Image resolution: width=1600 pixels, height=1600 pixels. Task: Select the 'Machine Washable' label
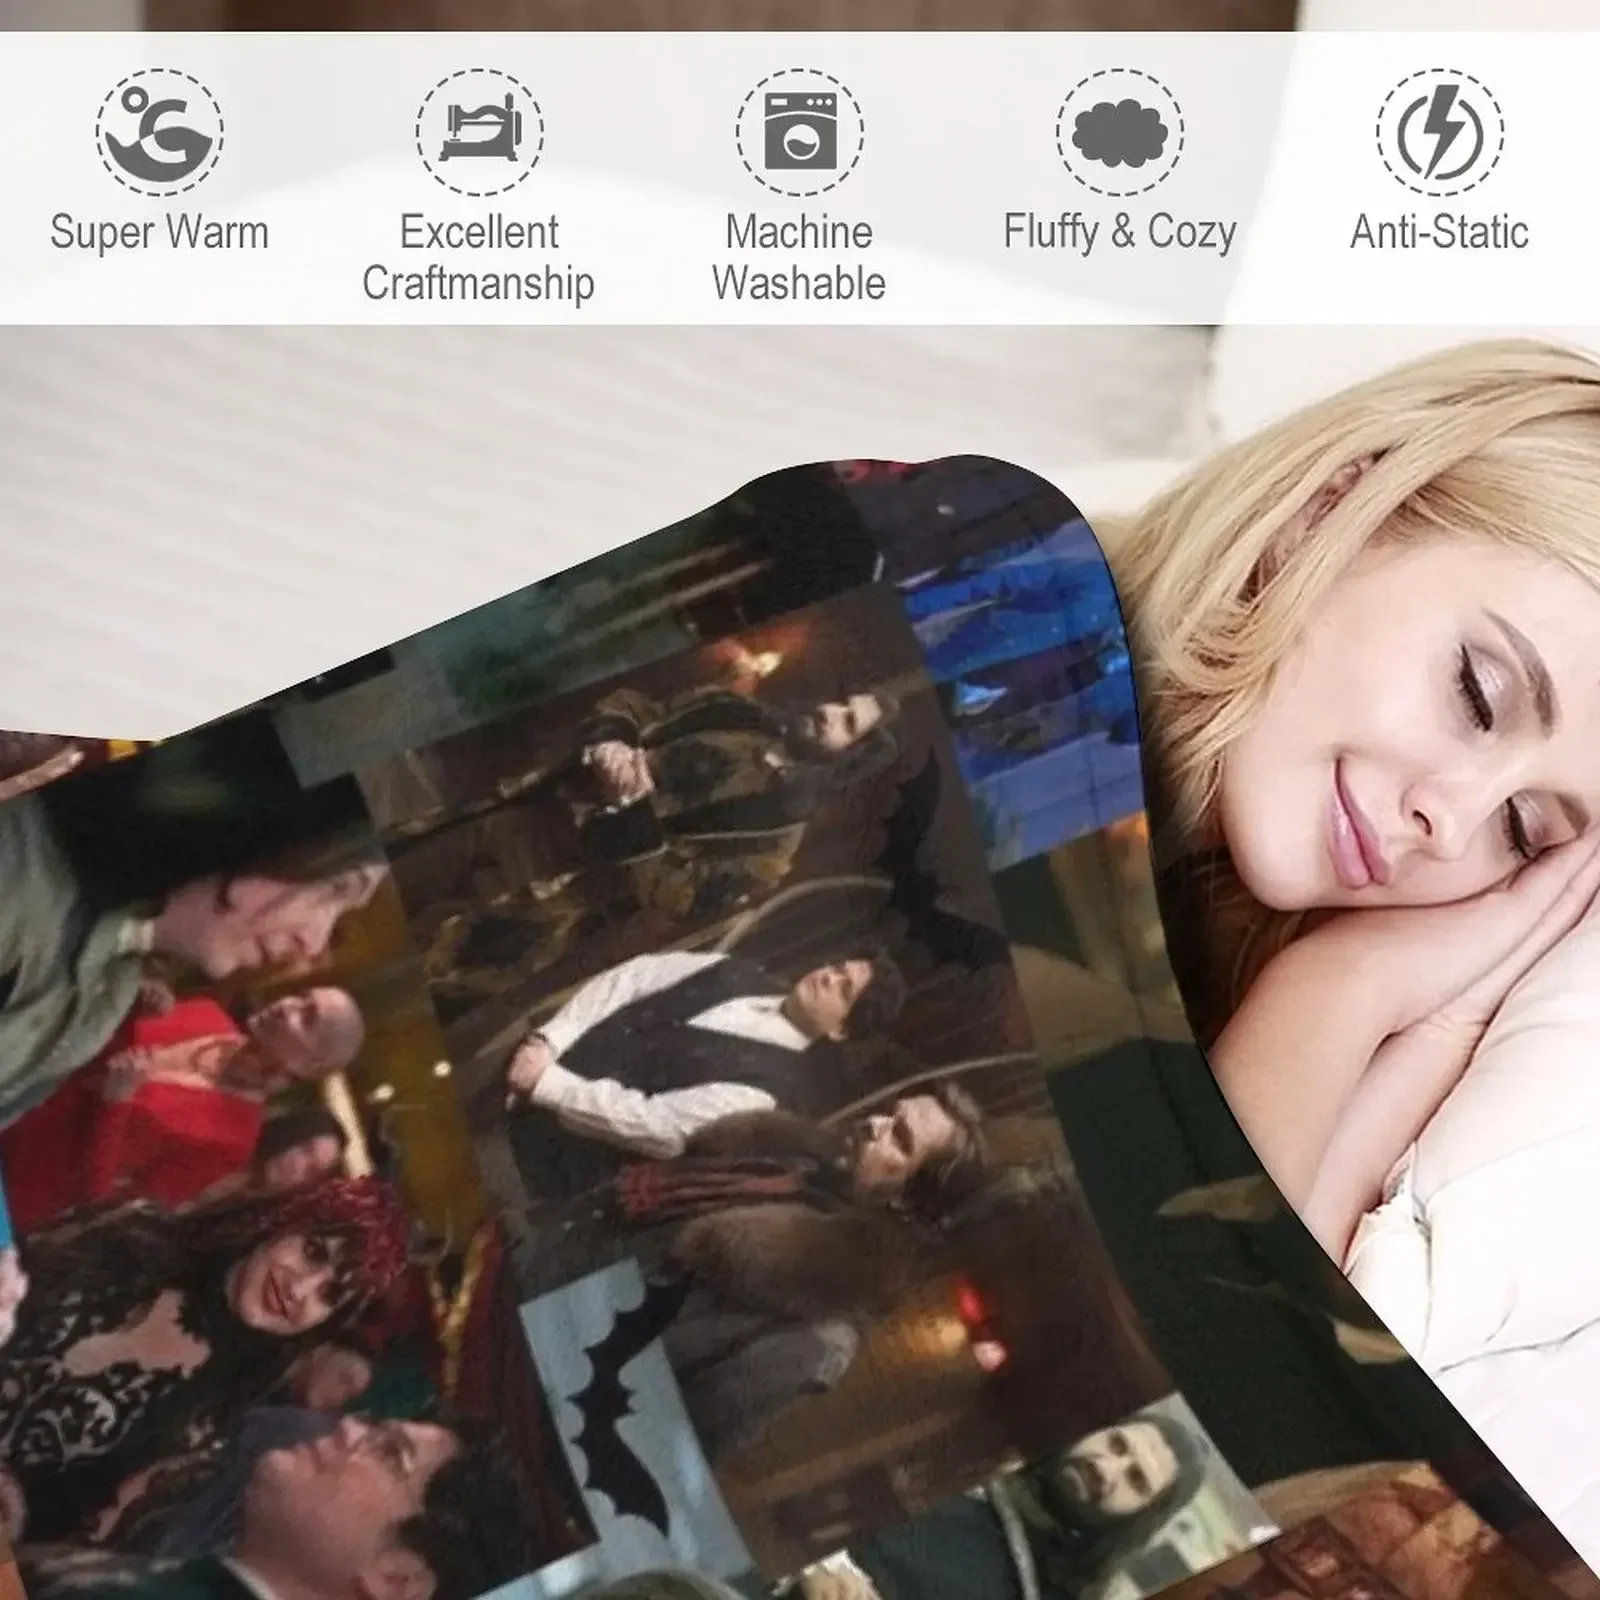point(799,258)
